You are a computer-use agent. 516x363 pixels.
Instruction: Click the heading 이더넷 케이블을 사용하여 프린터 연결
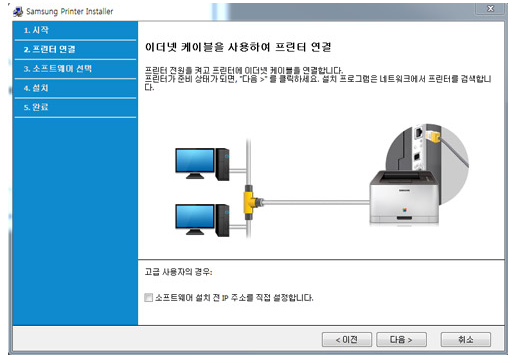(238, 47)
